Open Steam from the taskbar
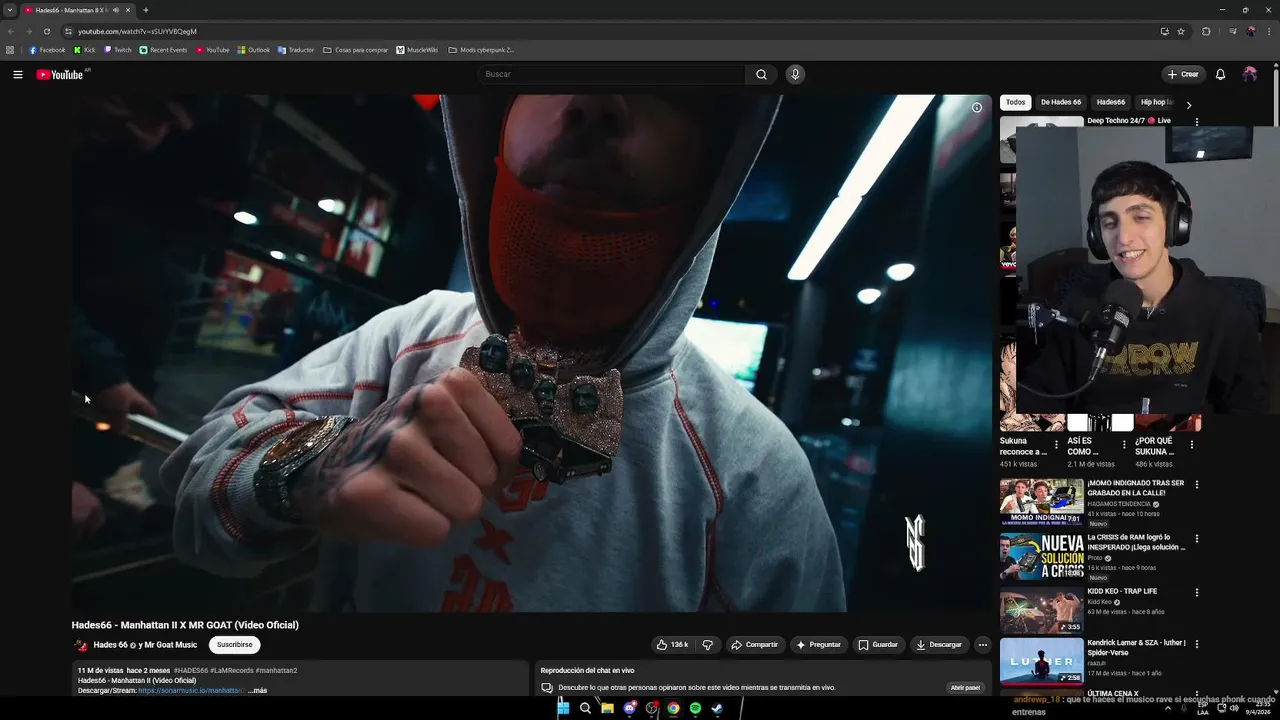1280x720 pixels. [x=717, y=708]
